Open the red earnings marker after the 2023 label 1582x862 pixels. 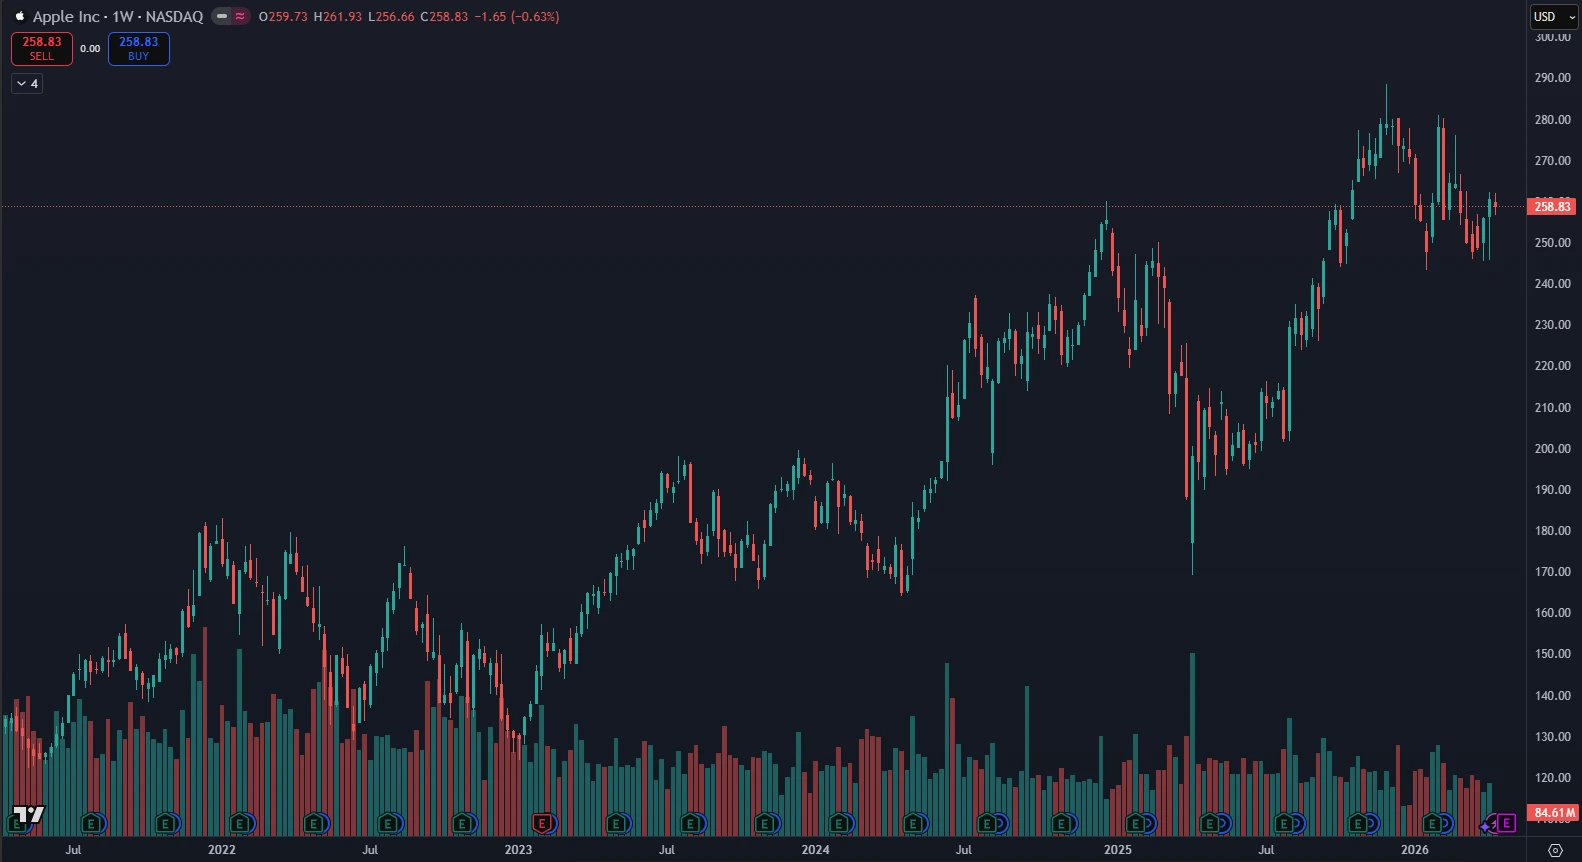tap(542, 824)
